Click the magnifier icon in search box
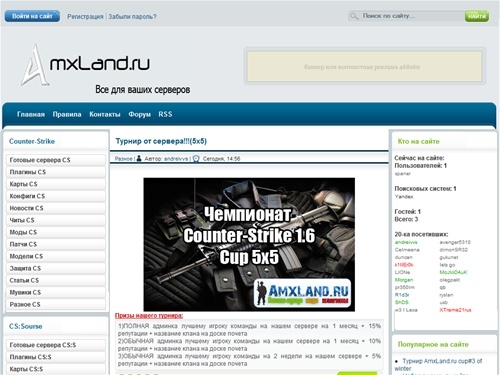500x375 pixels. (x=354, y=16)
